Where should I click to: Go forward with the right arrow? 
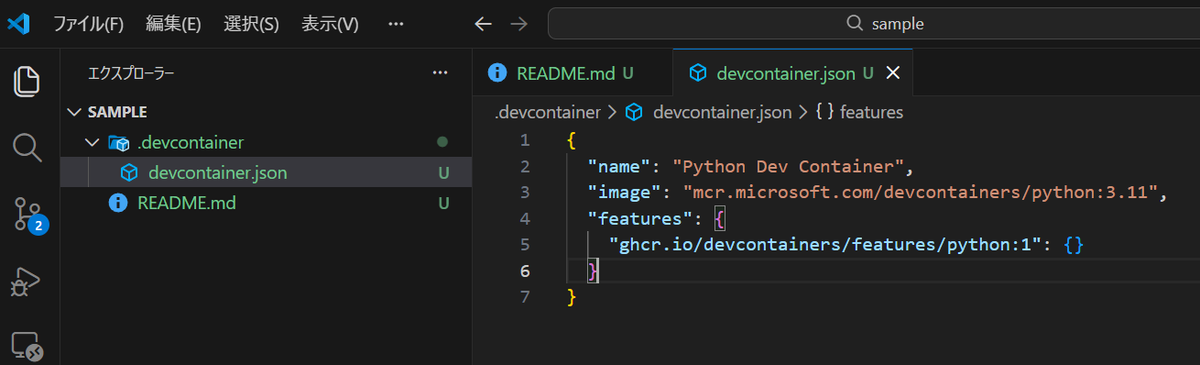tap(518, 23)
